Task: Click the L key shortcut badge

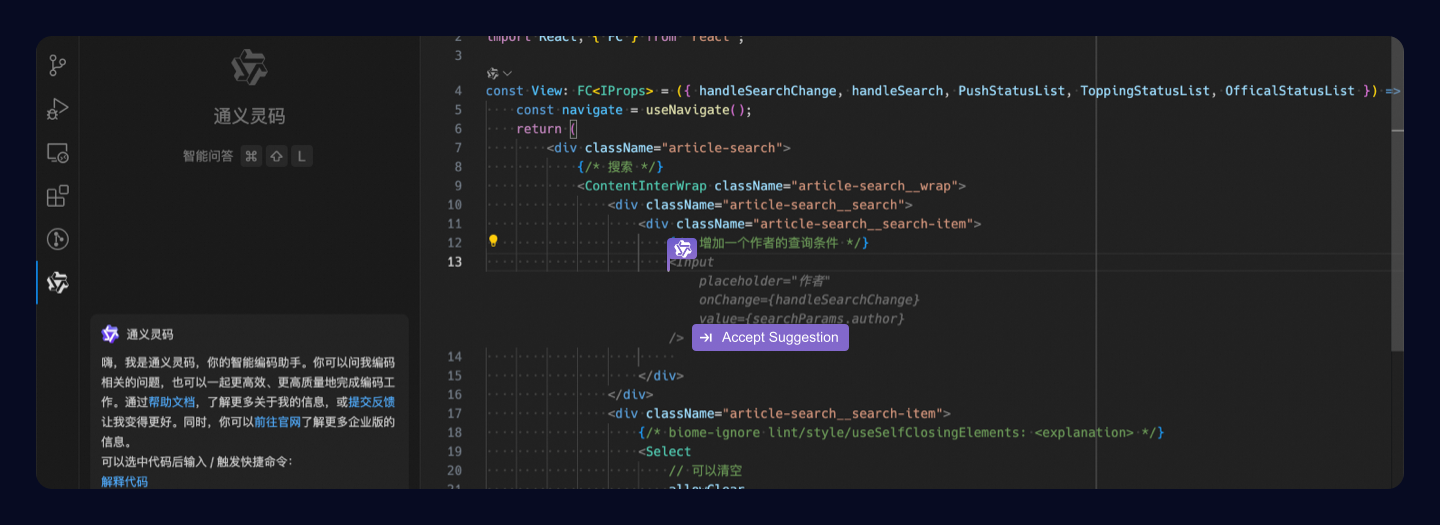Action: click(x=301, y=156)
